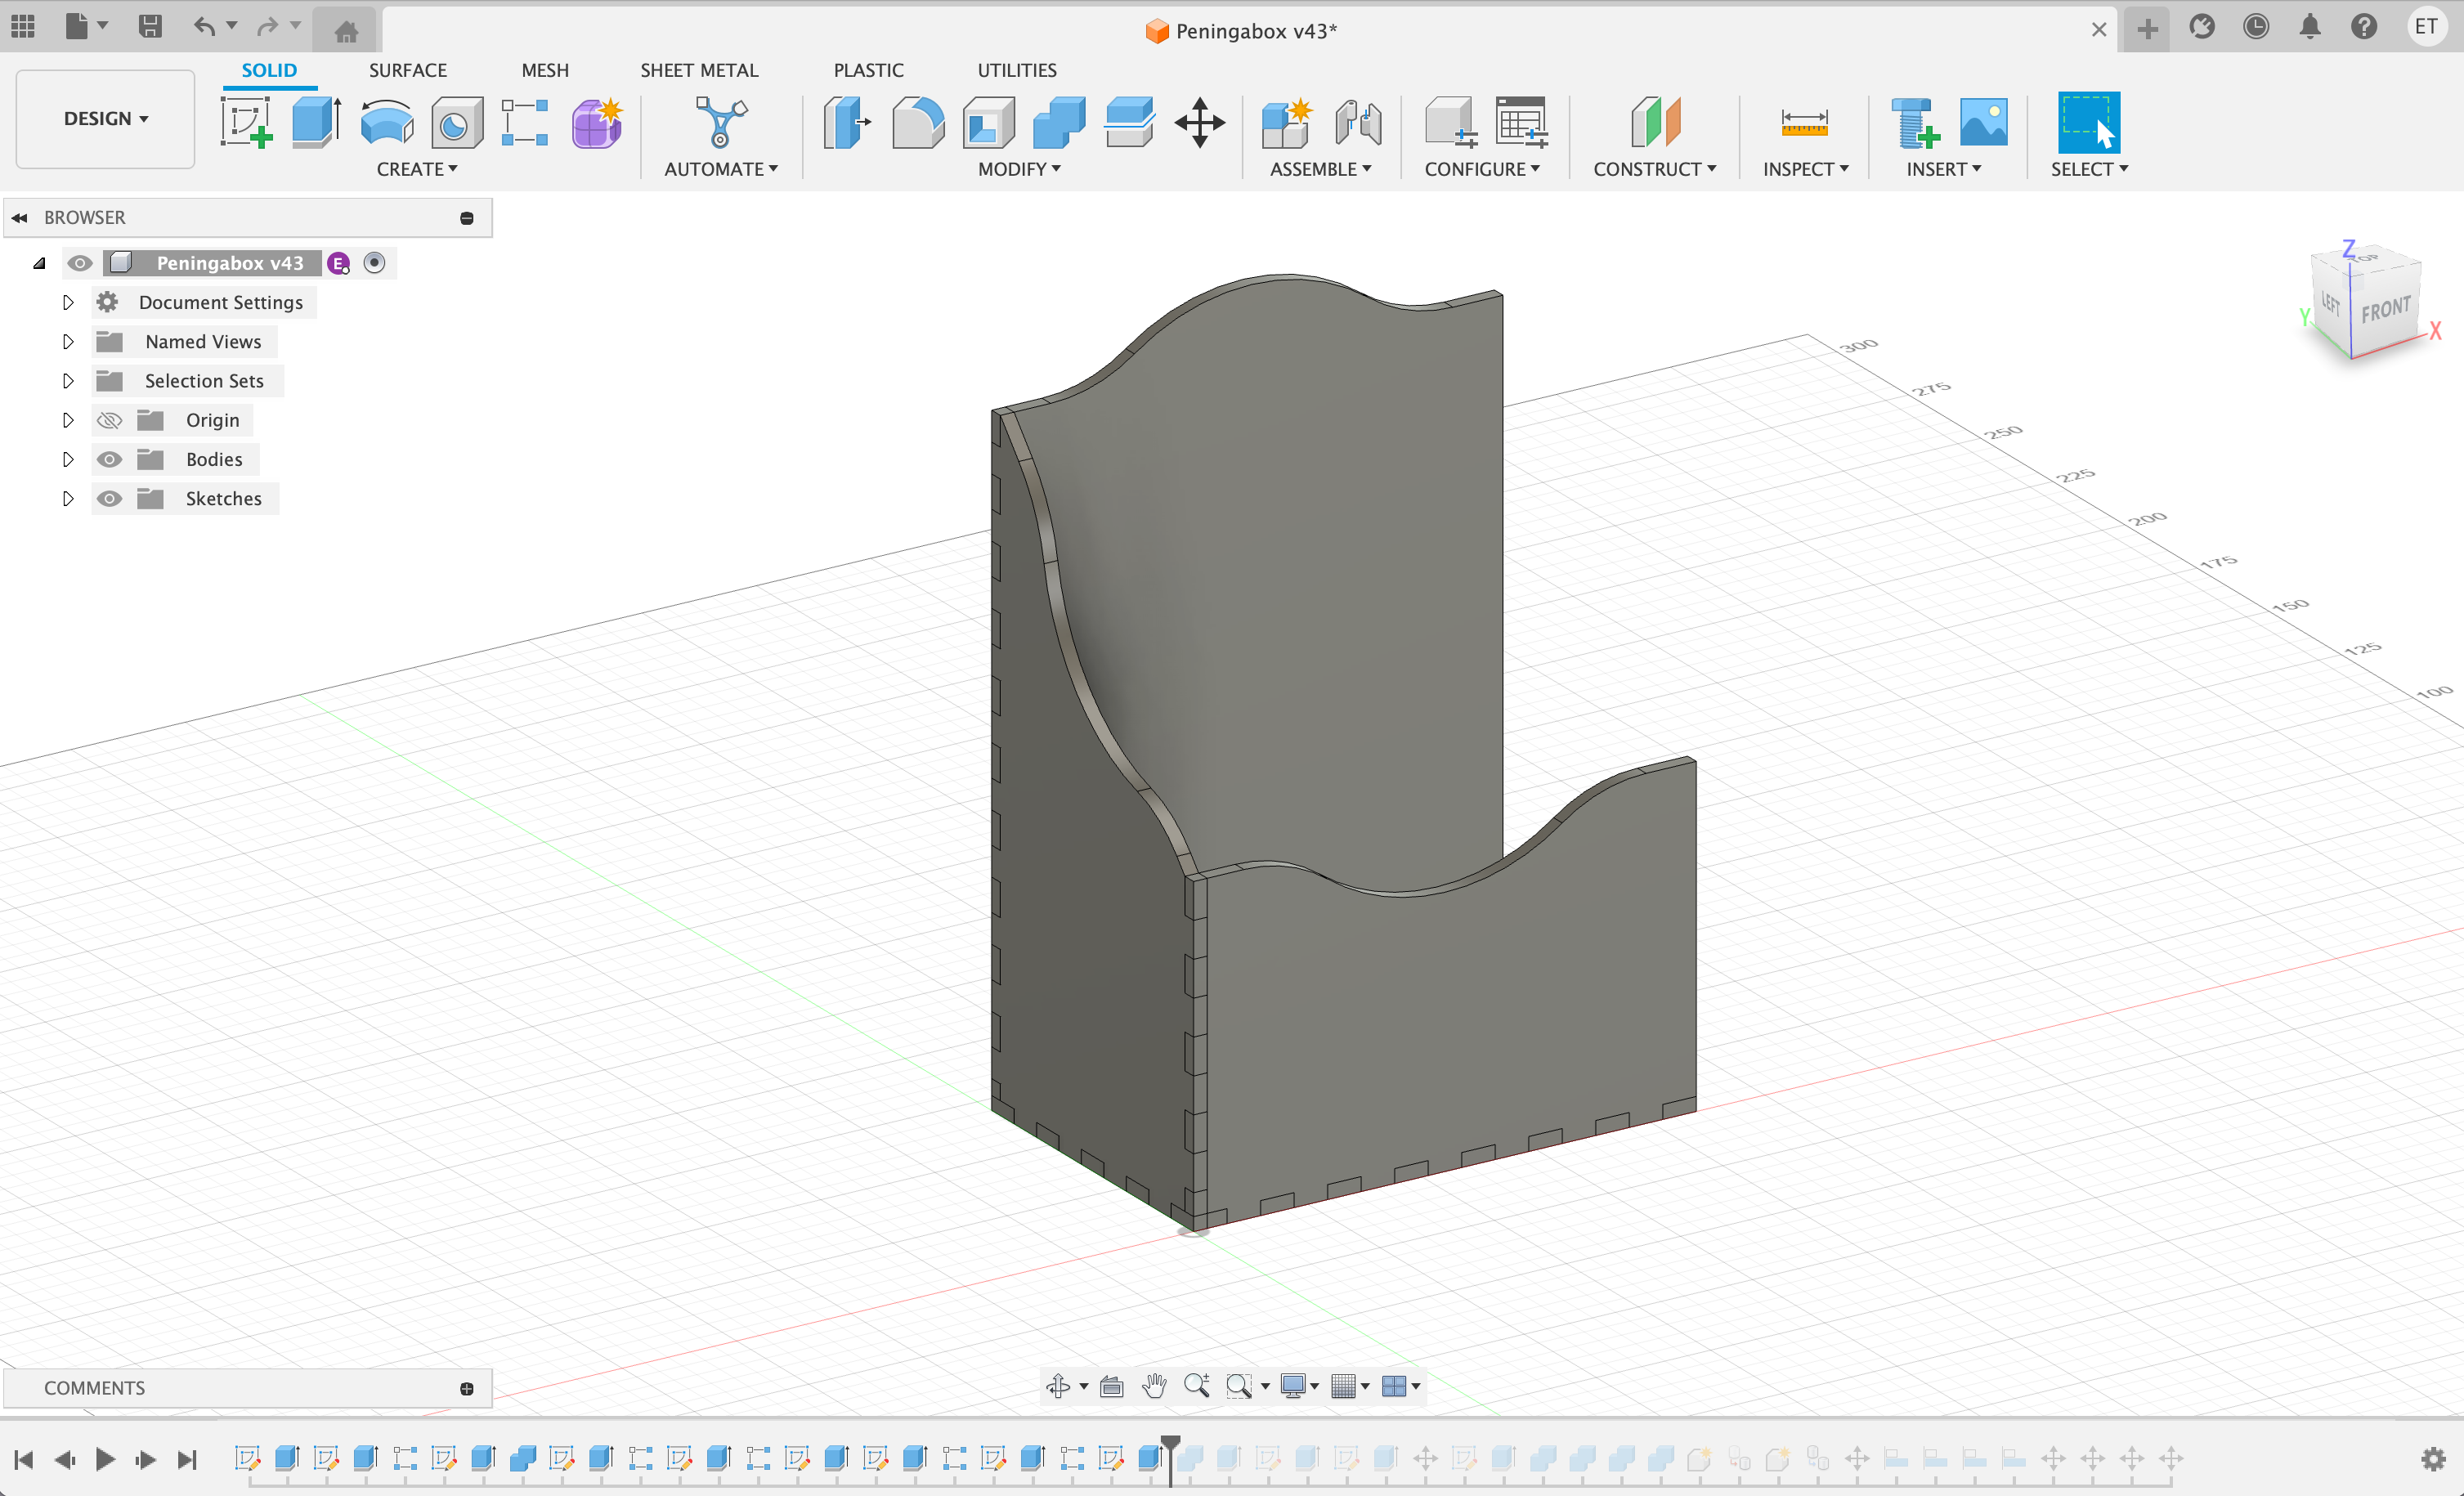Expand the Origin folder node

(68, 420)
